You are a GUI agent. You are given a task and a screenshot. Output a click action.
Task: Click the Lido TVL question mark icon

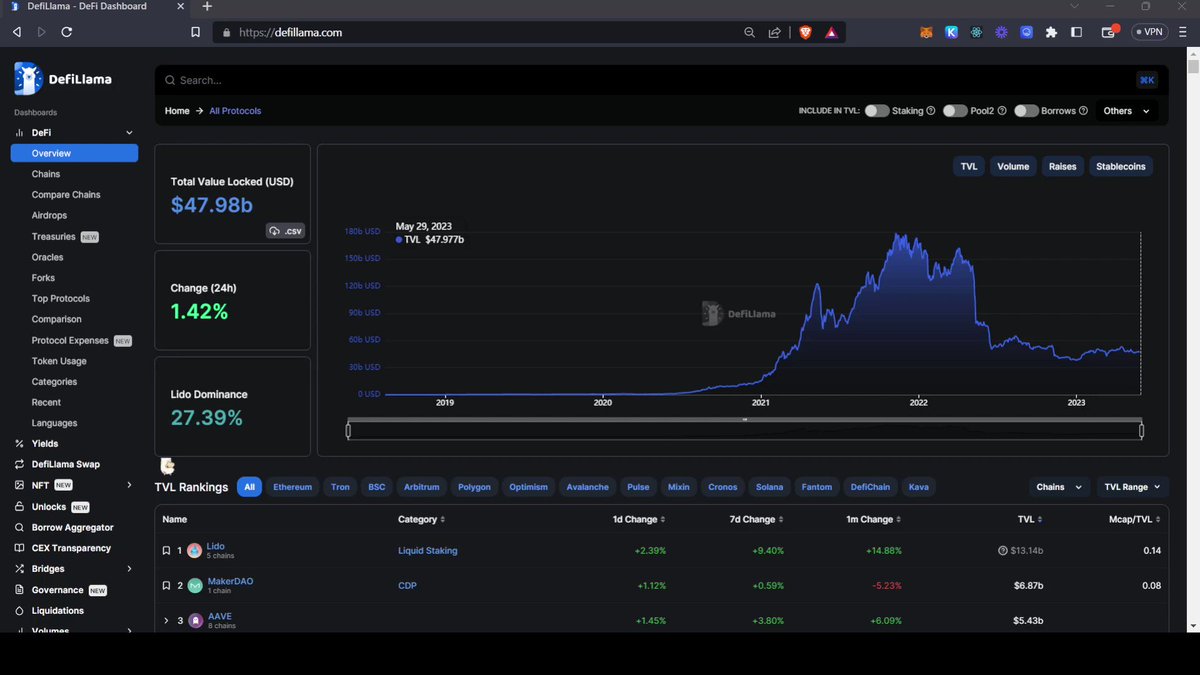(1003, 551)
